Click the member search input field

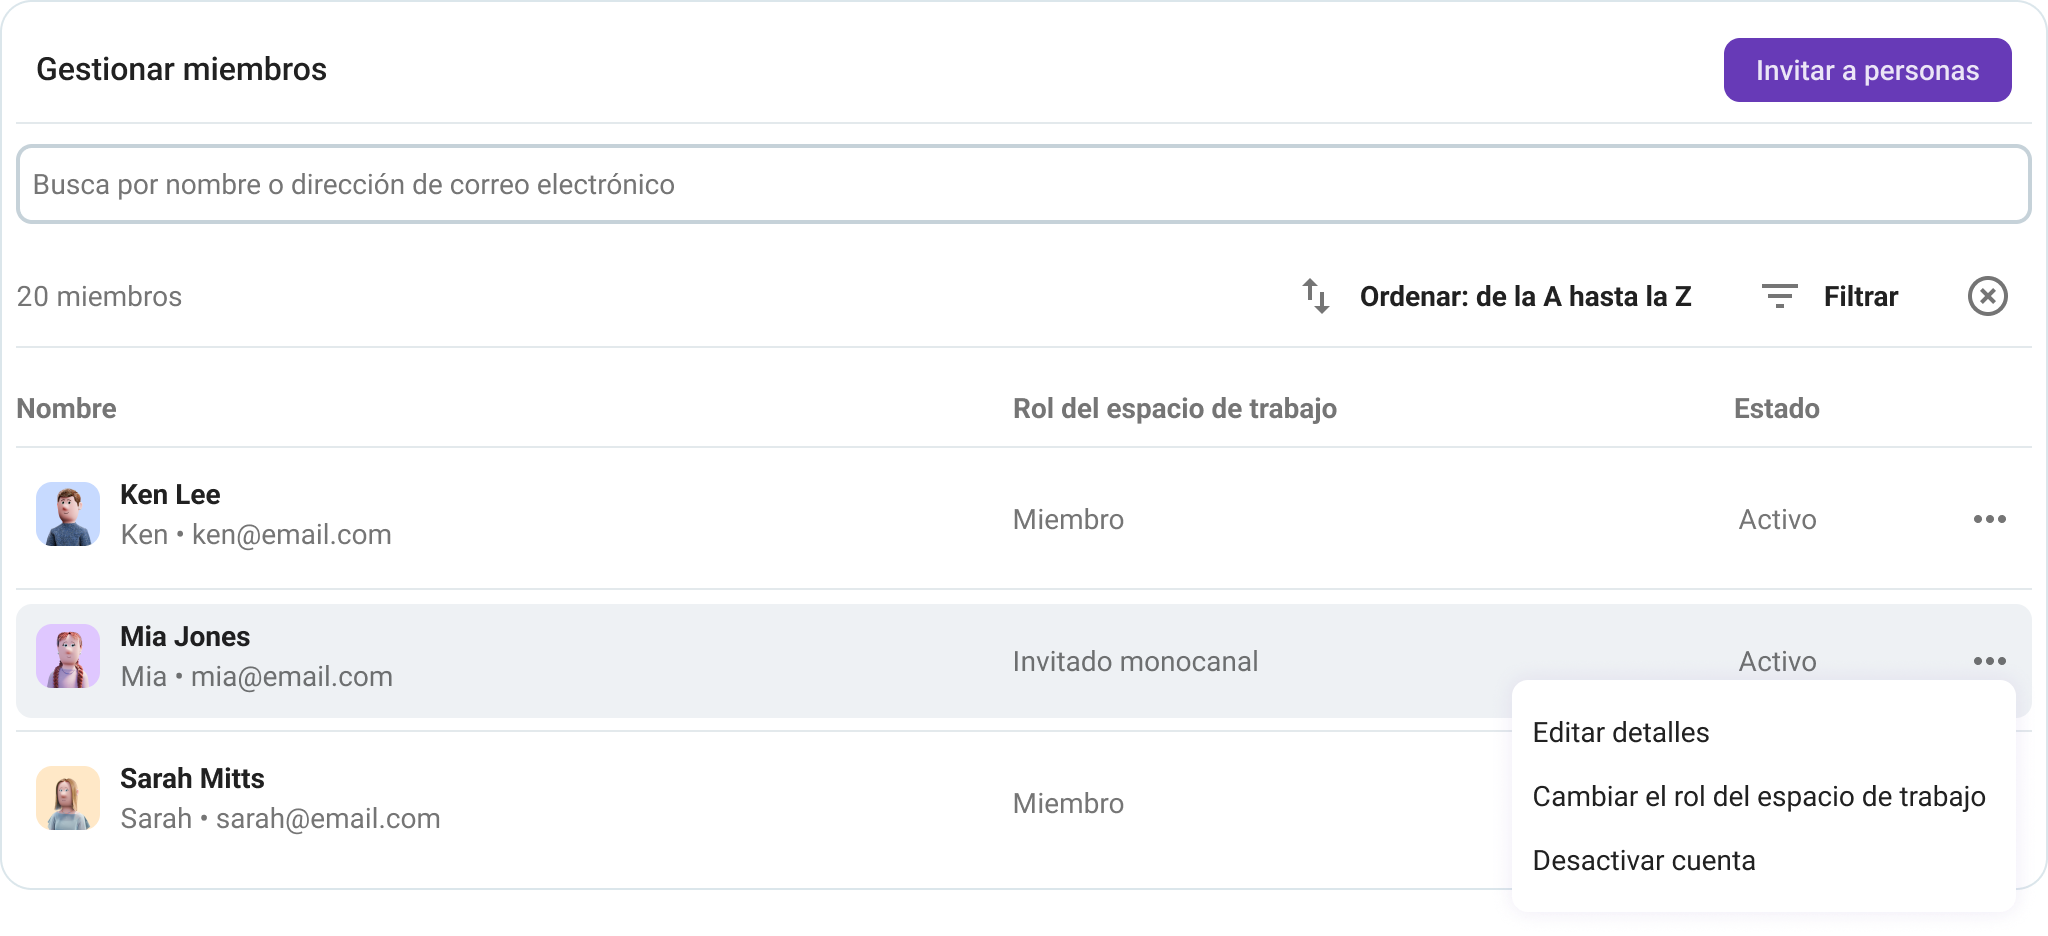coord(1022,184)
